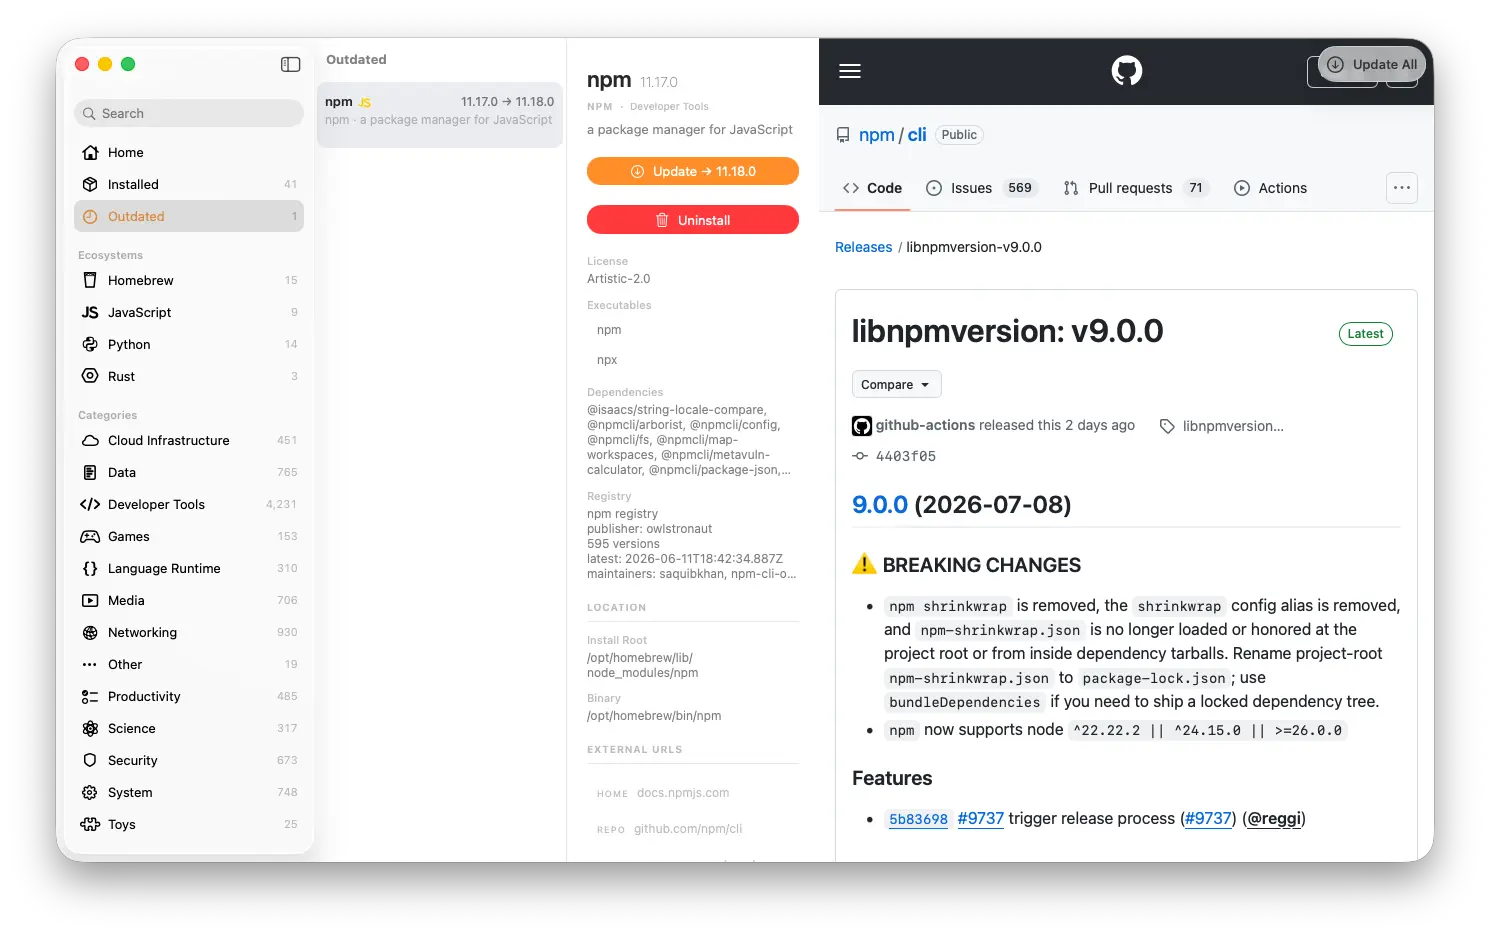The height and width of the screenshot is (936, 1490).
Task: Browse the Games category
Action: pos(189,536)
